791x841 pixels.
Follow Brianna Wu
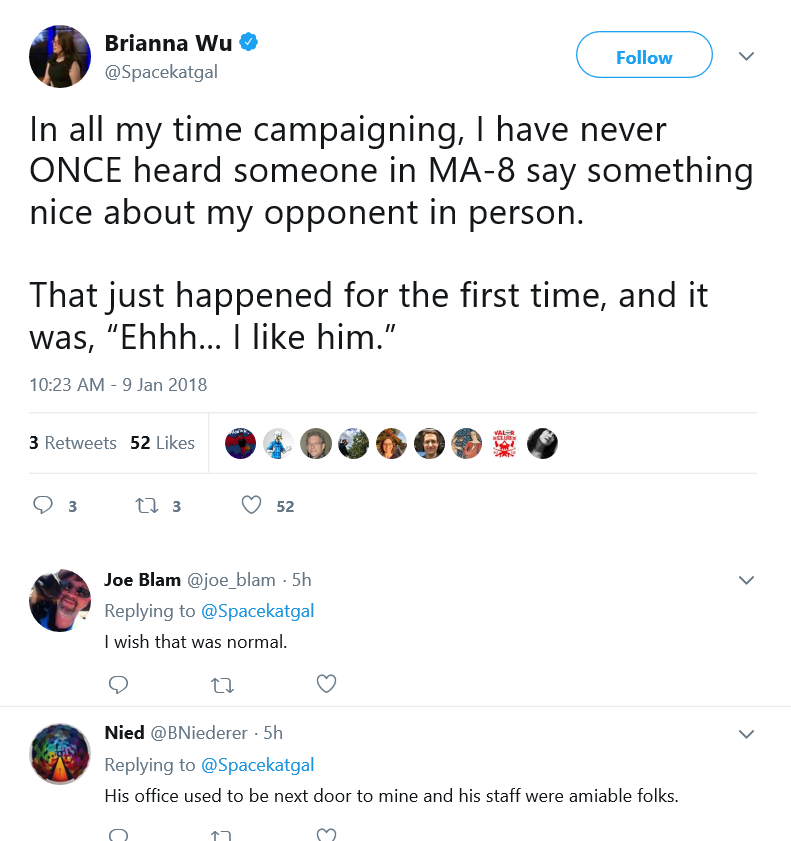644,55
